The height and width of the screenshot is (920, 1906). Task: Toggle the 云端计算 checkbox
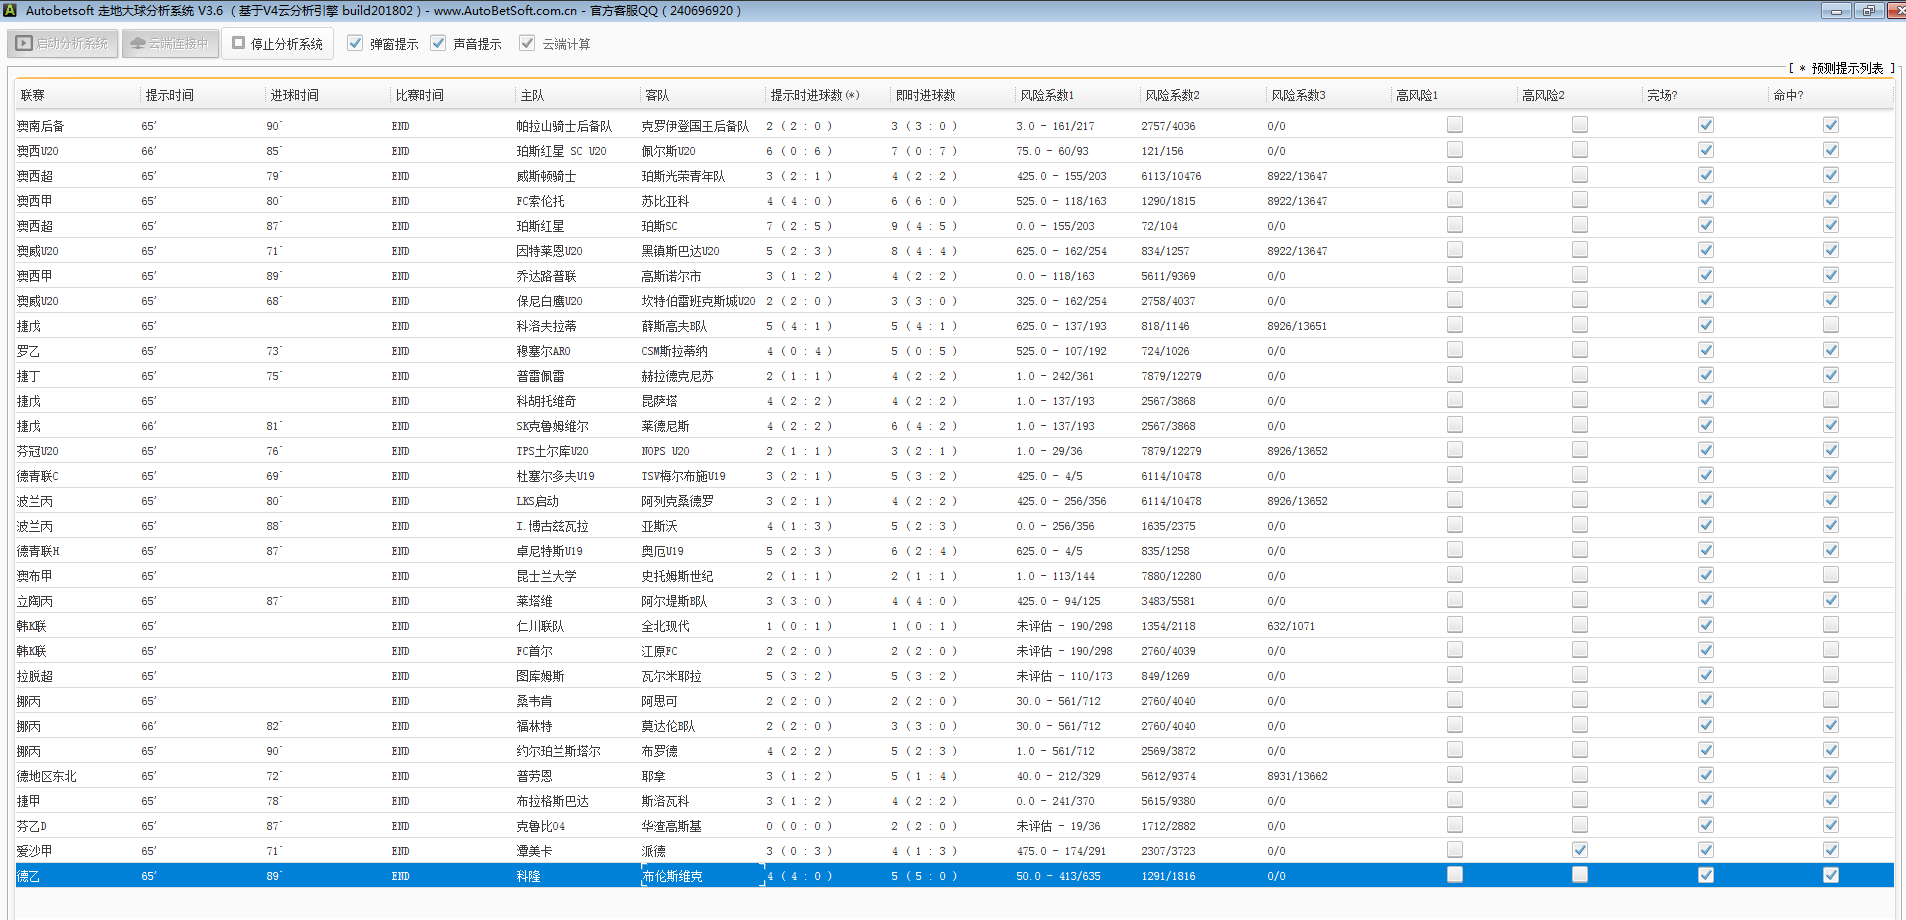click(x=527, y=43)
